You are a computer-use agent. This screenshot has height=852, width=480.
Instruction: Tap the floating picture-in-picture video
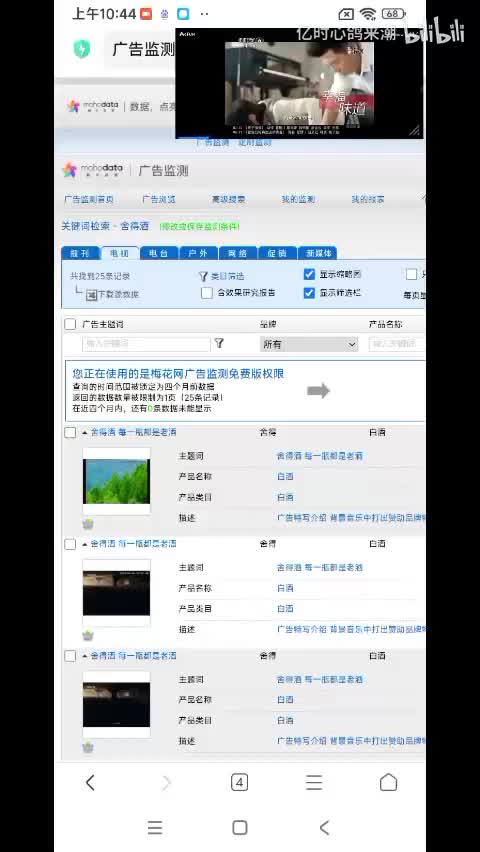(300, 84)
